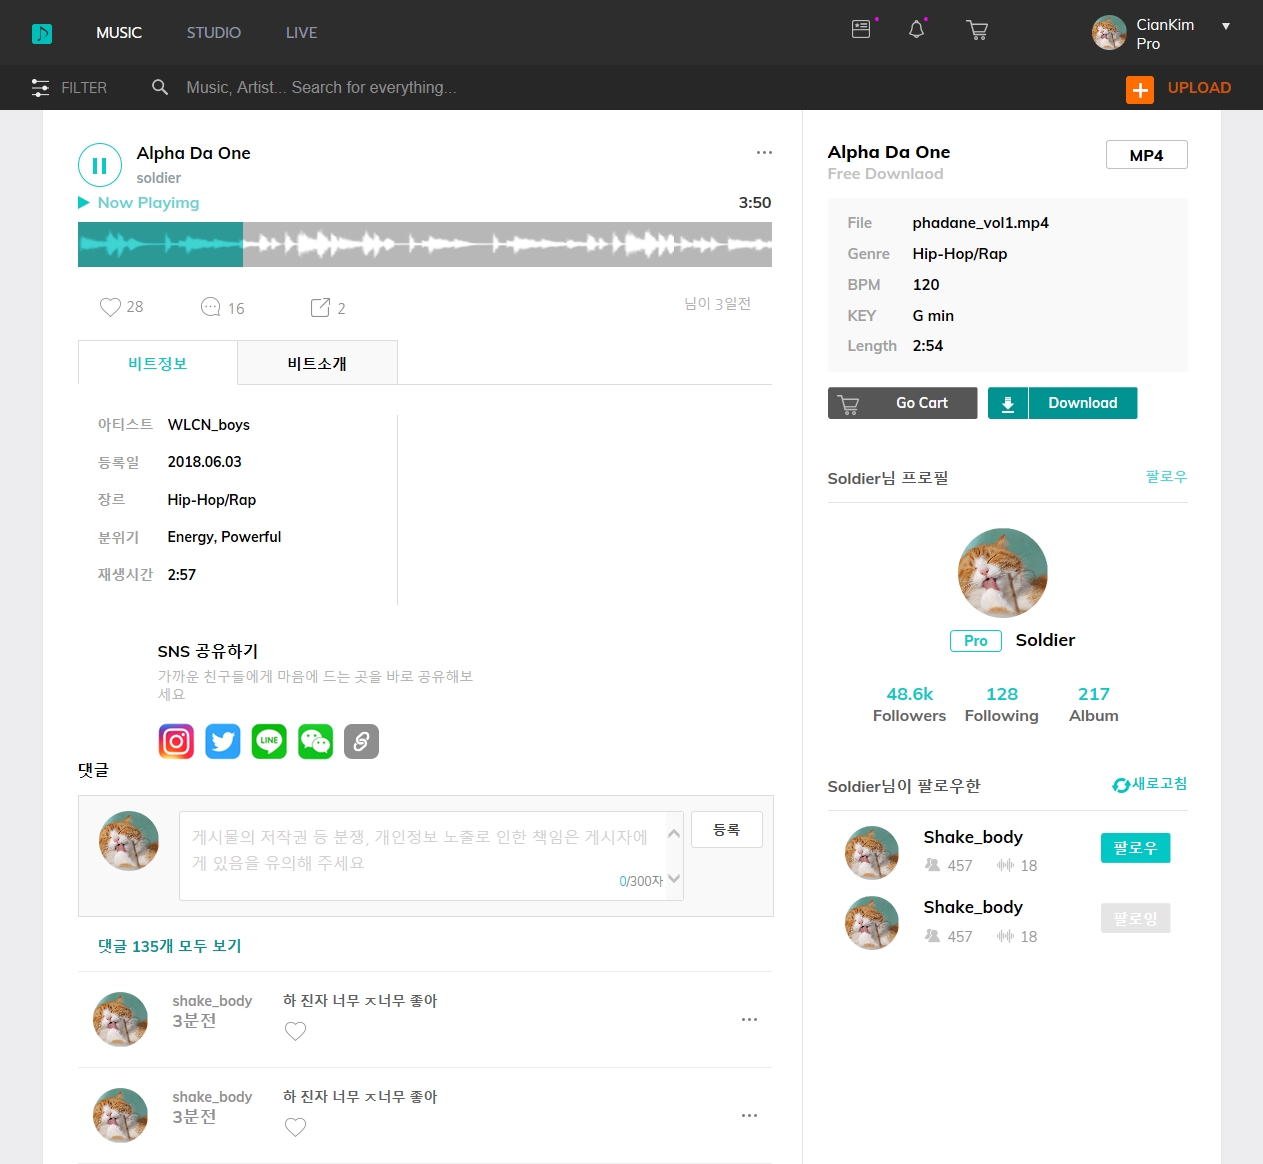The width and height of the screenshot is (1263, 1164).
Task: Expand the CianKim account dropdown
Action: (1225, 27)
